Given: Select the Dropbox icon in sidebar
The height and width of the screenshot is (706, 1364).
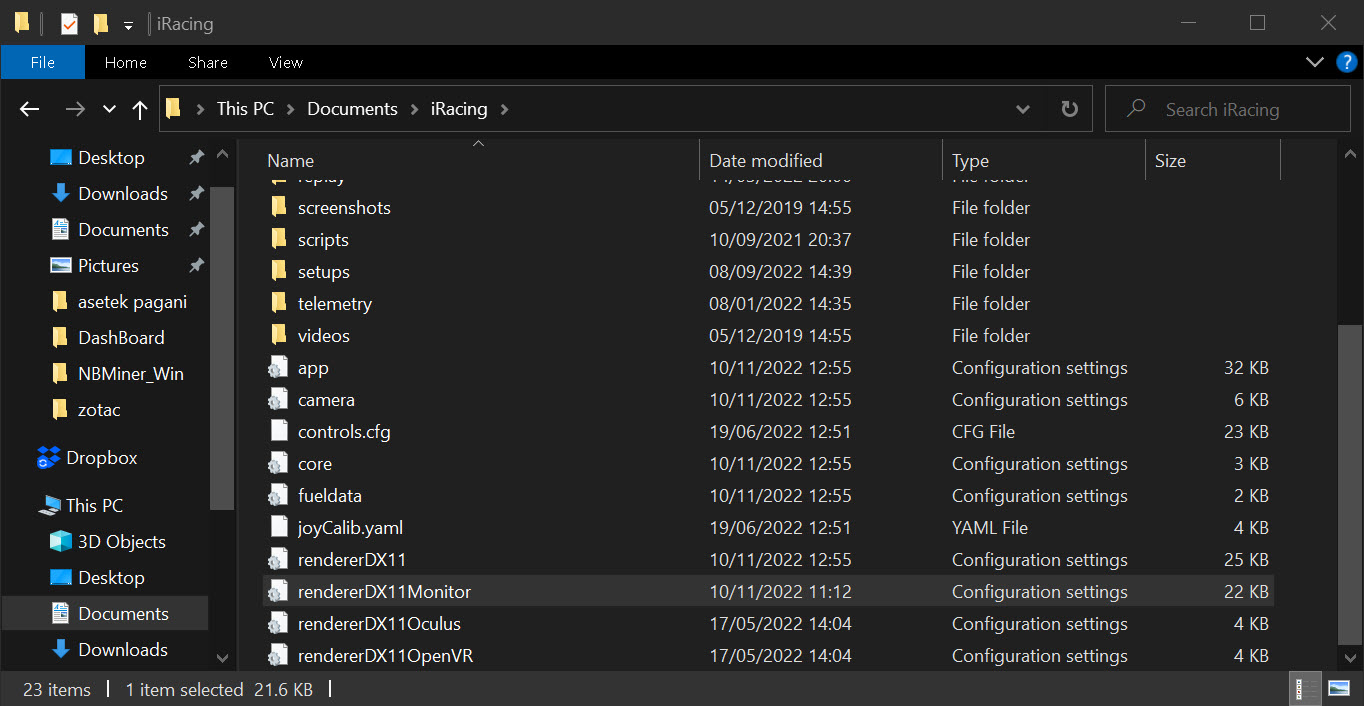Looking at the screenshot, I should click(x=49, y=458).
